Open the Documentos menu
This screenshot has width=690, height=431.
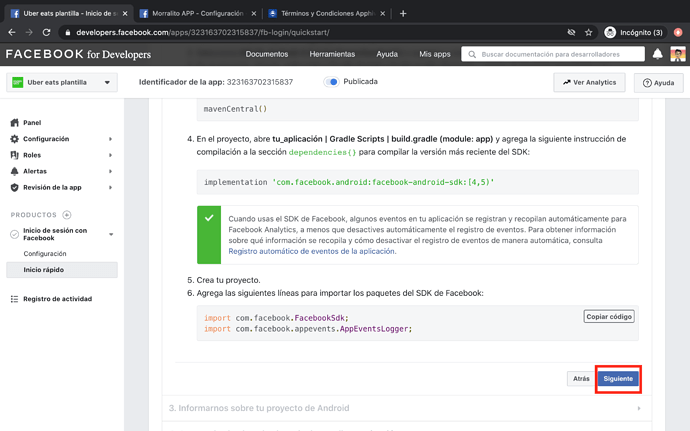(x=267, y=54)
